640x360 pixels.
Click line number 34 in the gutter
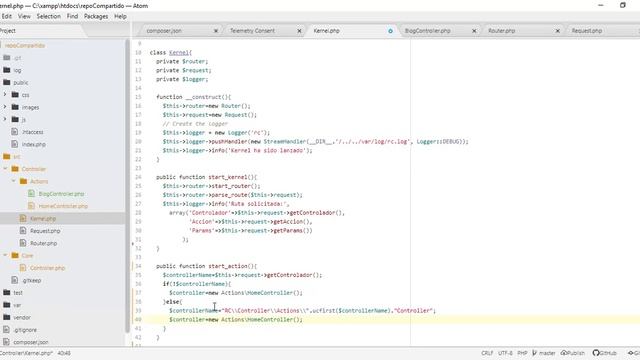pos(138,266)
